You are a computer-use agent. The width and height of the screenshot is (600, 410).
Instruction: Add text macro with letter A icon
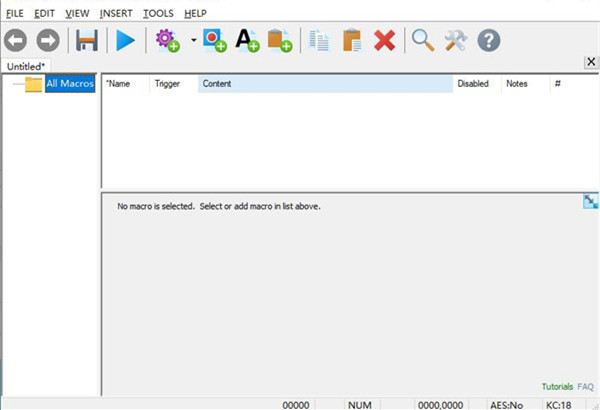click(x=246, y=40)
